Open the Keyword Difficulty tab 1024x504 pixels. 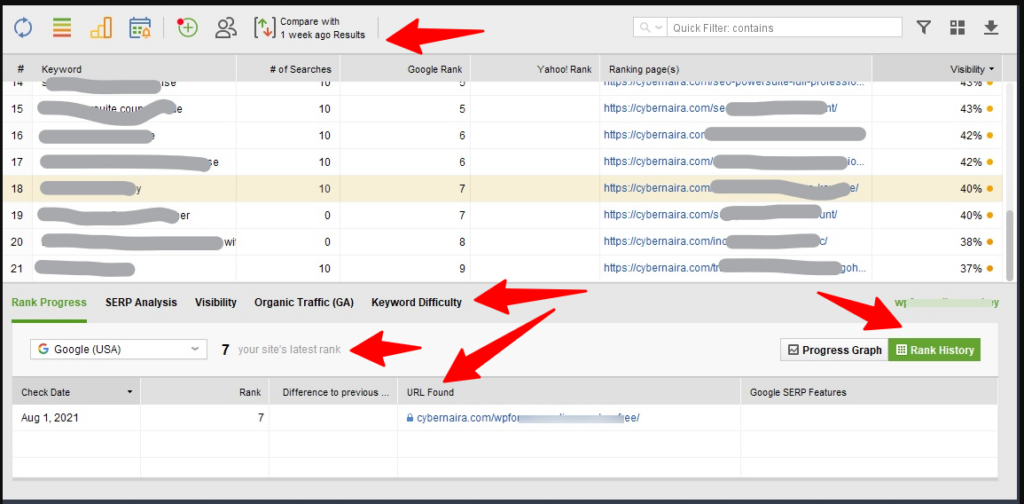point(416,302)
